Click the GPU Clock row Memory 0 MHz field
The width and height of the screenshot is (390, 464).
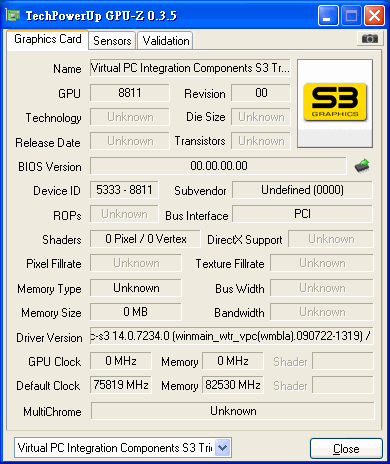click(x=233, y=361)
